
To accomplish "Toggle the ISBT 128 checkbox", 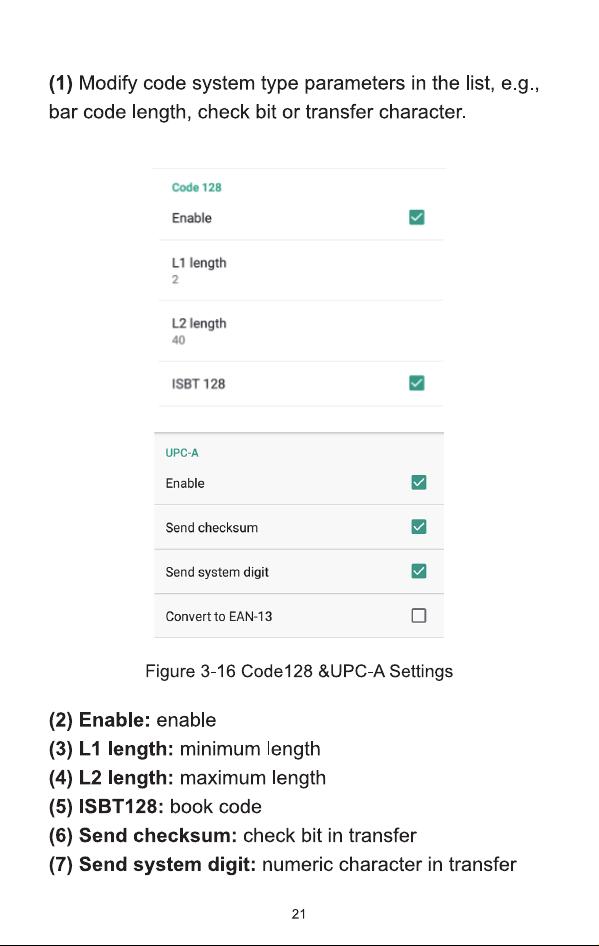I will click(x=416, y=383).
